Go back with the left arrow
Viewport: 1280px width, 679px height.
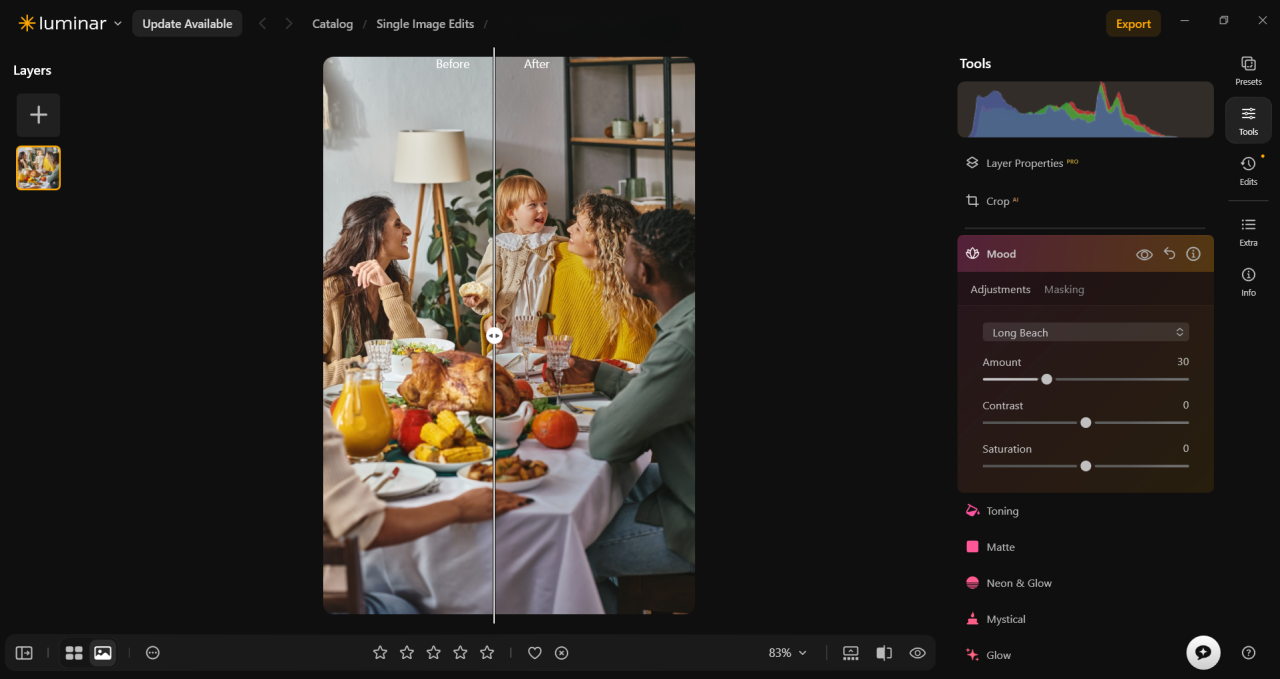point(262,23)
